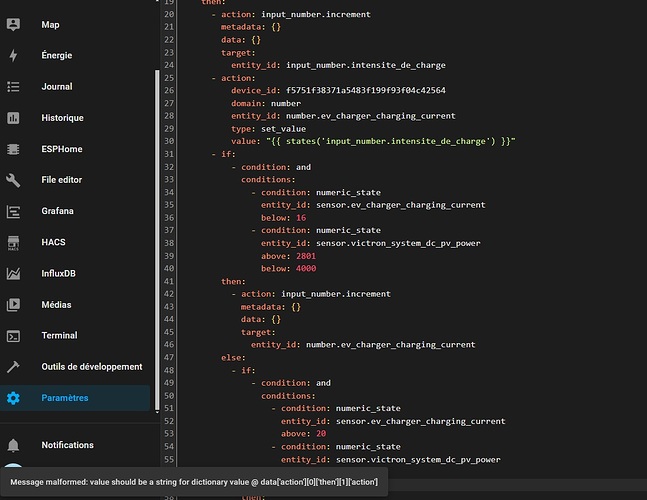Viewport: 647px width, 500px height.
Task: Open HACS using its store icon
Action: coord(14,242)
